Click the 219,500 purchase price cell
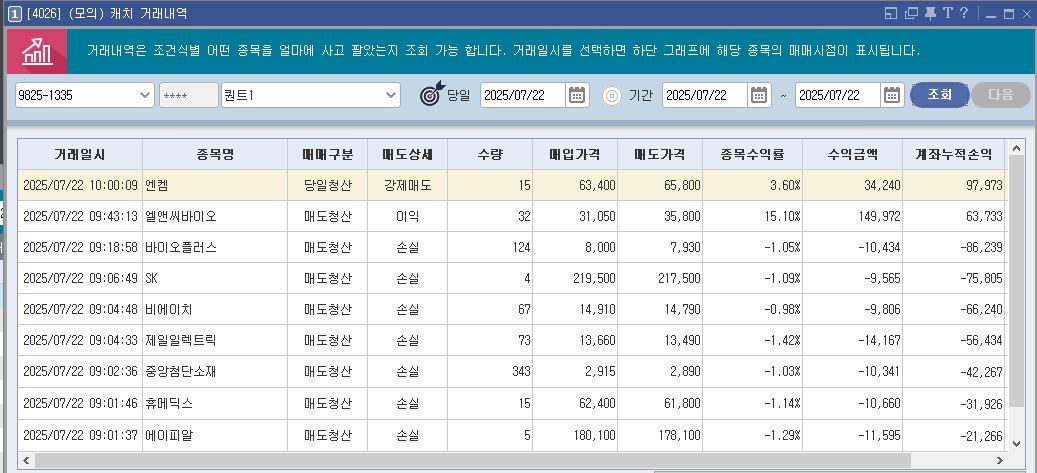Image resolution: width=1037 pixels, height=473 pixels. [575, 279]
